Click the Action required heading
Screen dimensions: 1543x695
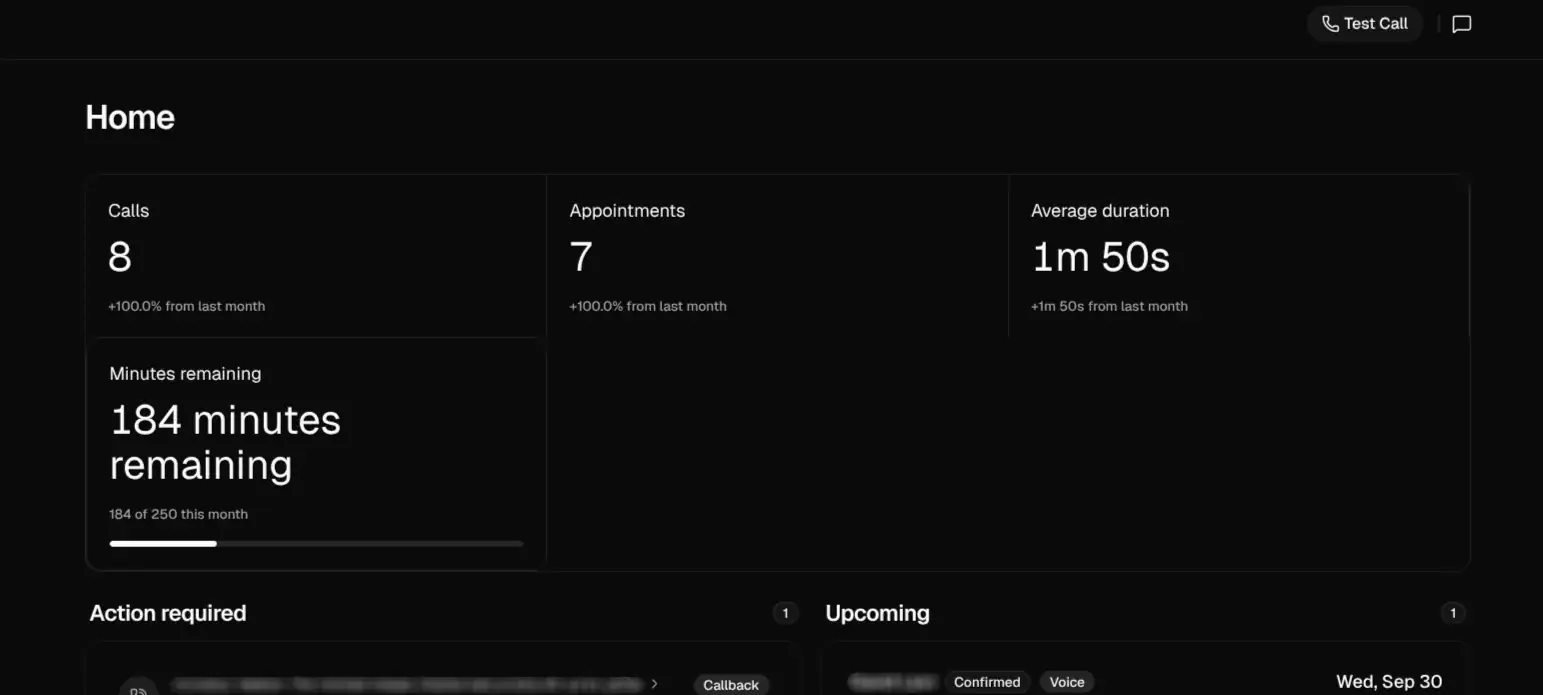[168, 613]
